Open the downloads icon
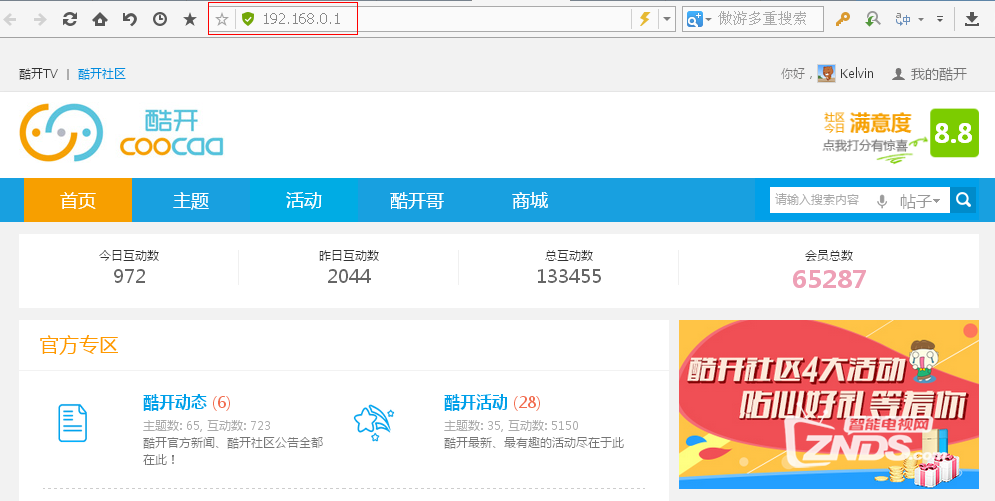The height and width of the screenshot is (501, 995). coord(972,19)
